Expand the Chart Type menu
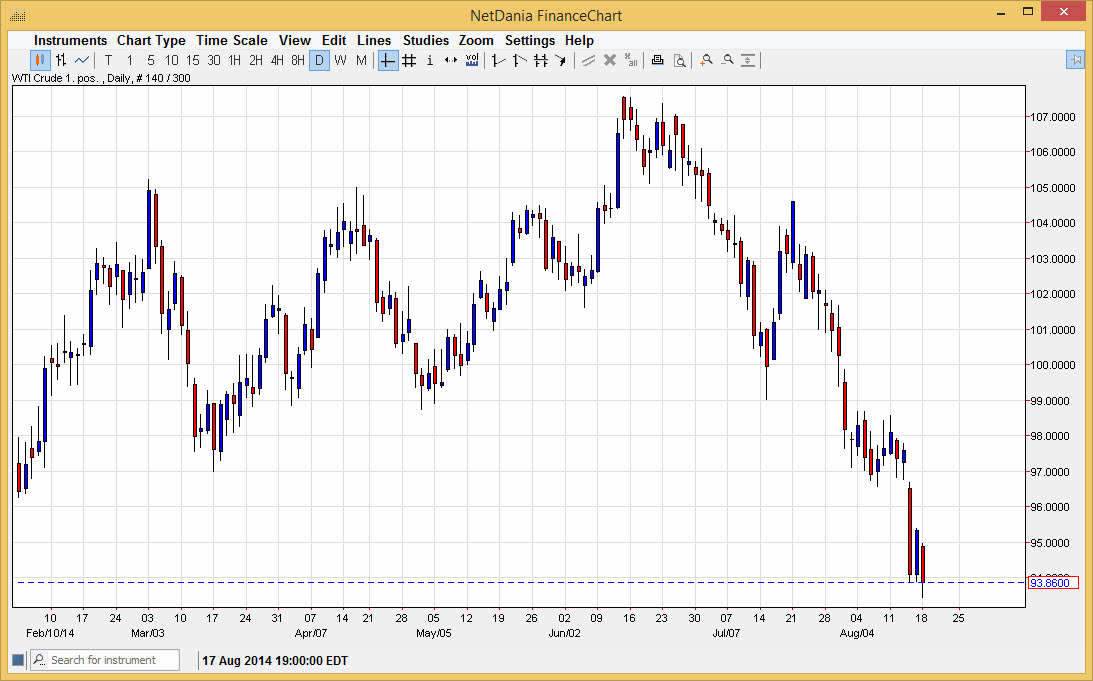The height and width of the screenshot is (681, 1093). click(151, 40)
